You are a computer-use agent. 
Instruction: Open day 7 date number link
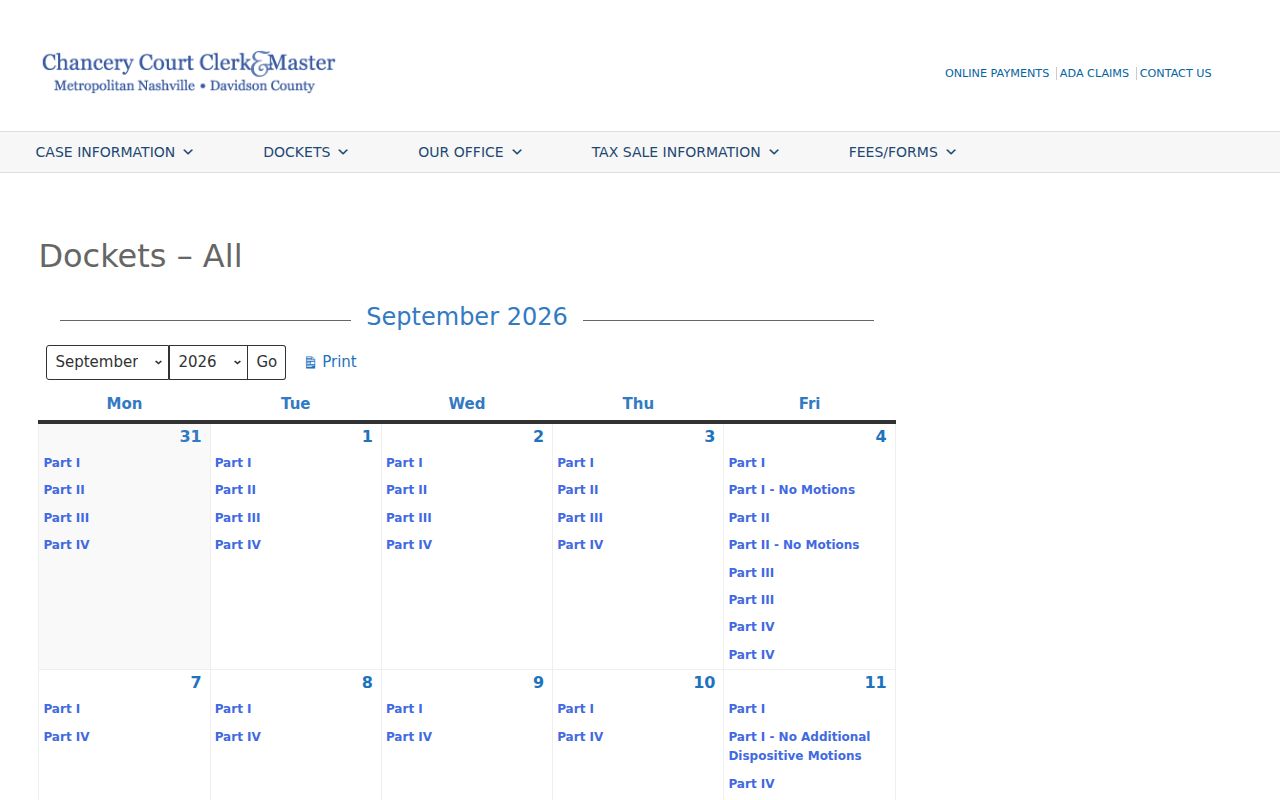coord(196,682)
